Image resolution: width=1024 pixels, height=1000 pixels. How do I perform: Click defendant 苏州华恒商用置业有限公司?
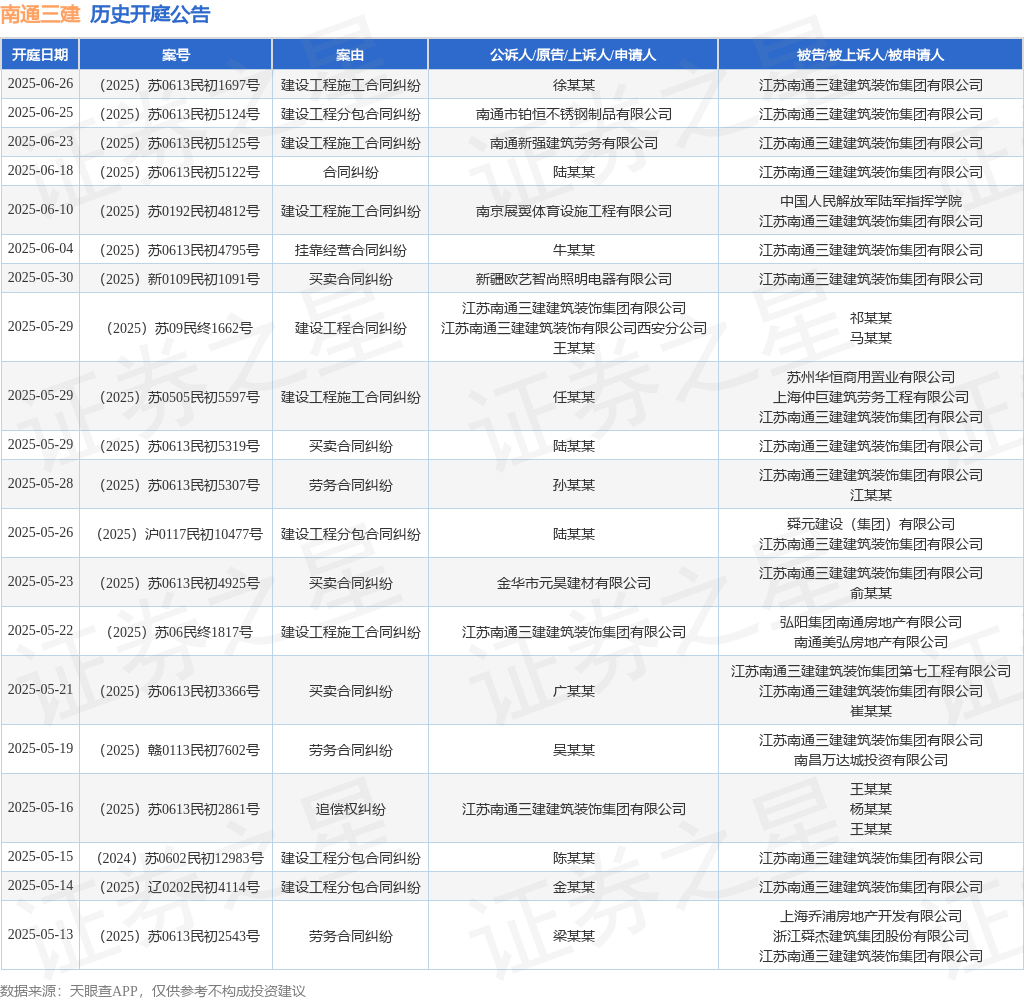point(871,376)
